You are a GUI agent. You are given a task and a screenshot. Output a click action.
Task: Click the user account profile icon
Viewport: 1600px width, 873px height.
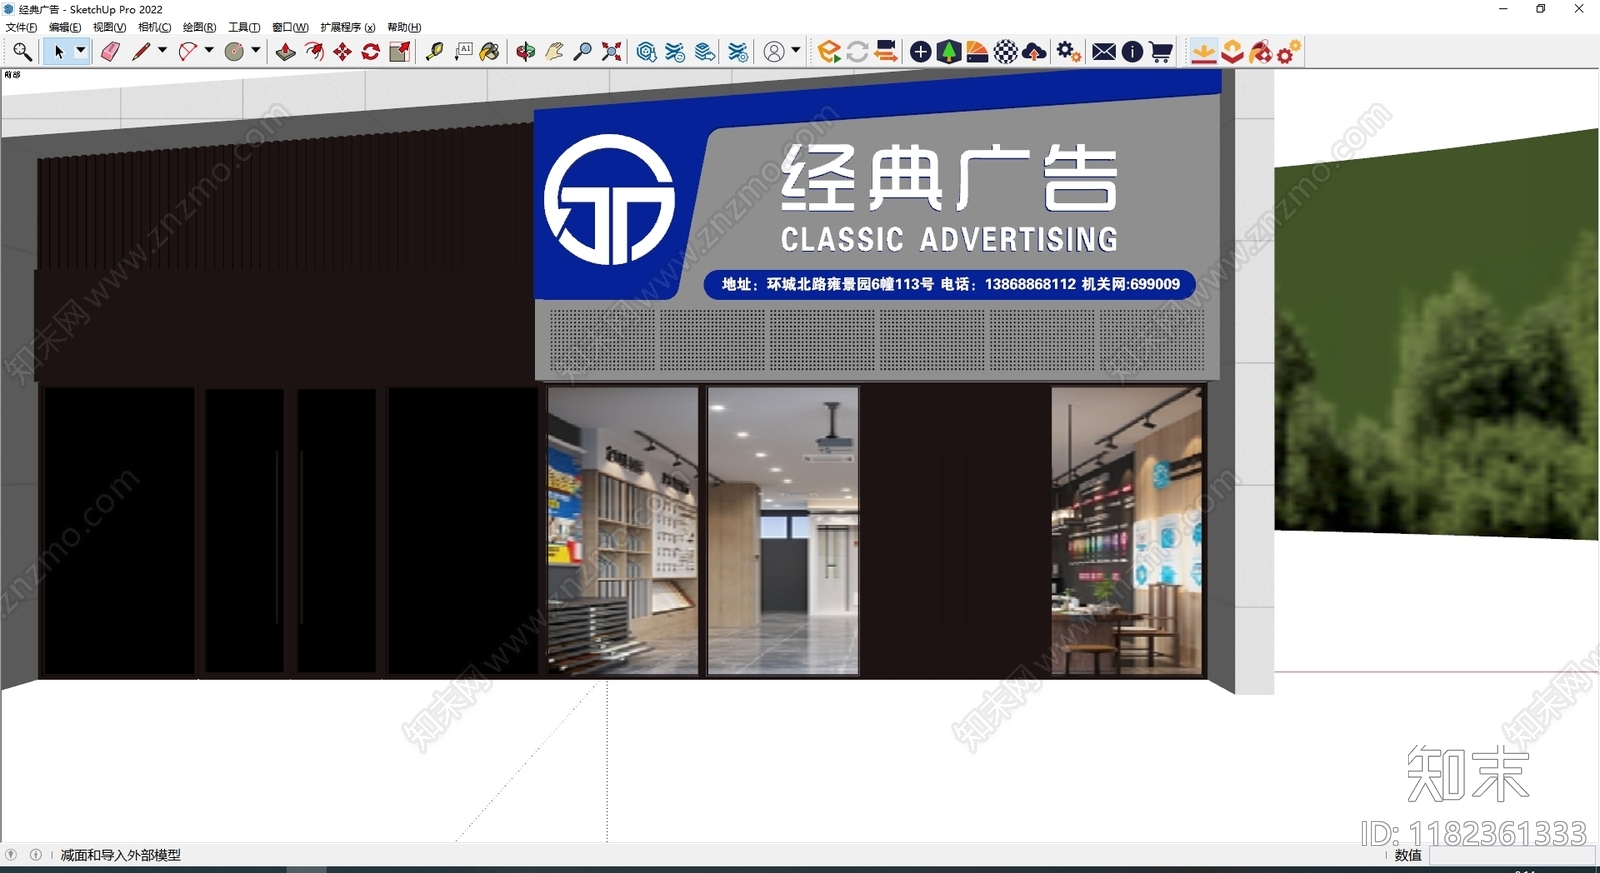point(774,51)
